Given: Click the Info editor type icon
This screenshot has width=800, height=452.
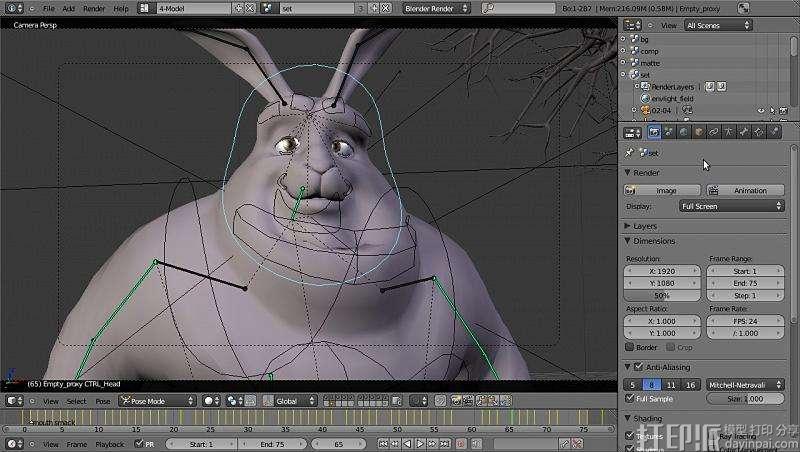Looking at the screenshot, I should [13, 9].
